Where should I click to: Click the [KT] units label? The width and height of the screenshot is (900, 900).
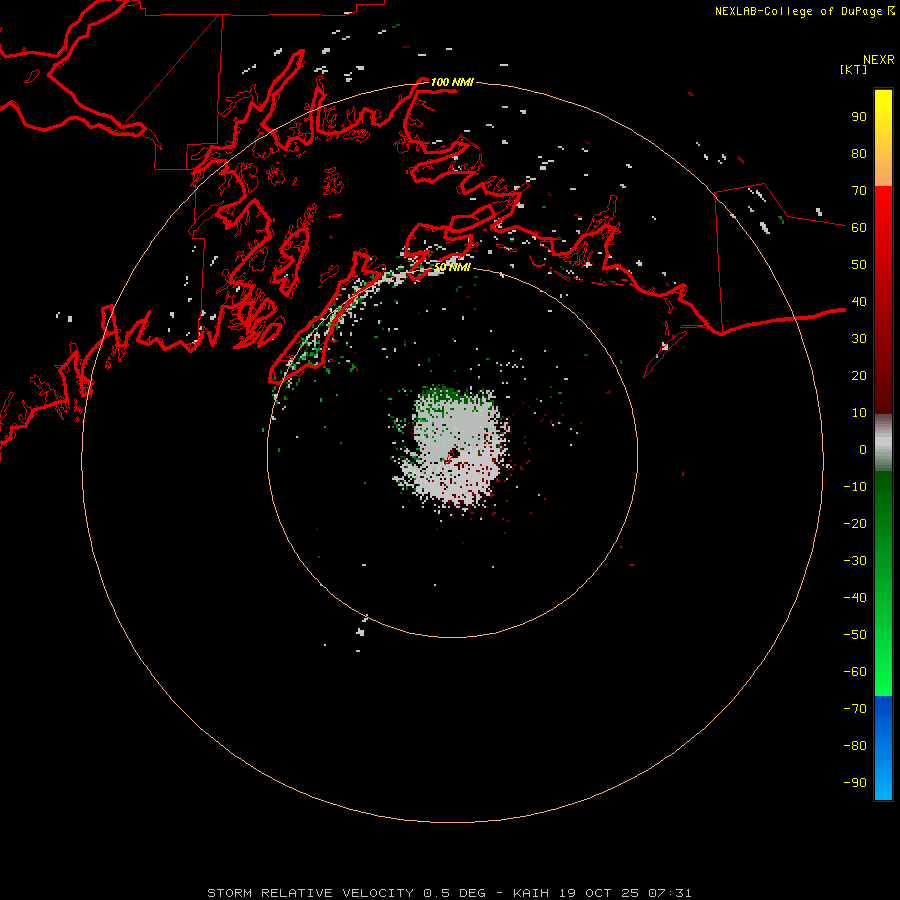click(853, 69)
